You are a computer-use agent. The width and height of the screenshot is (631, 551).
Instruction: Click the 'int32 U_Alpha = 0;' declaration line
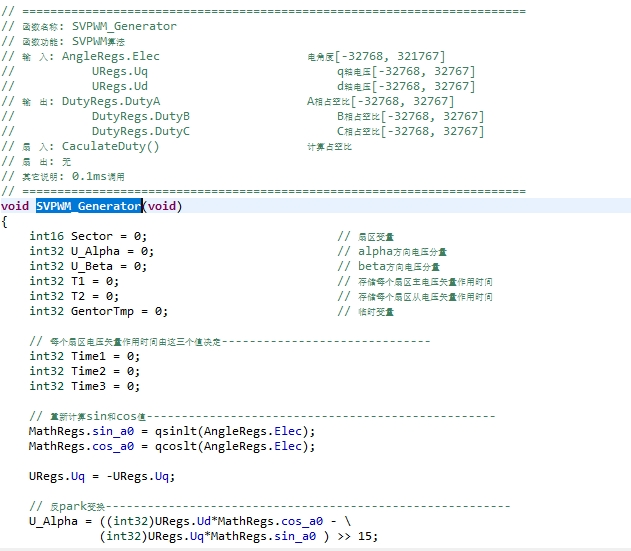(92, 251)
